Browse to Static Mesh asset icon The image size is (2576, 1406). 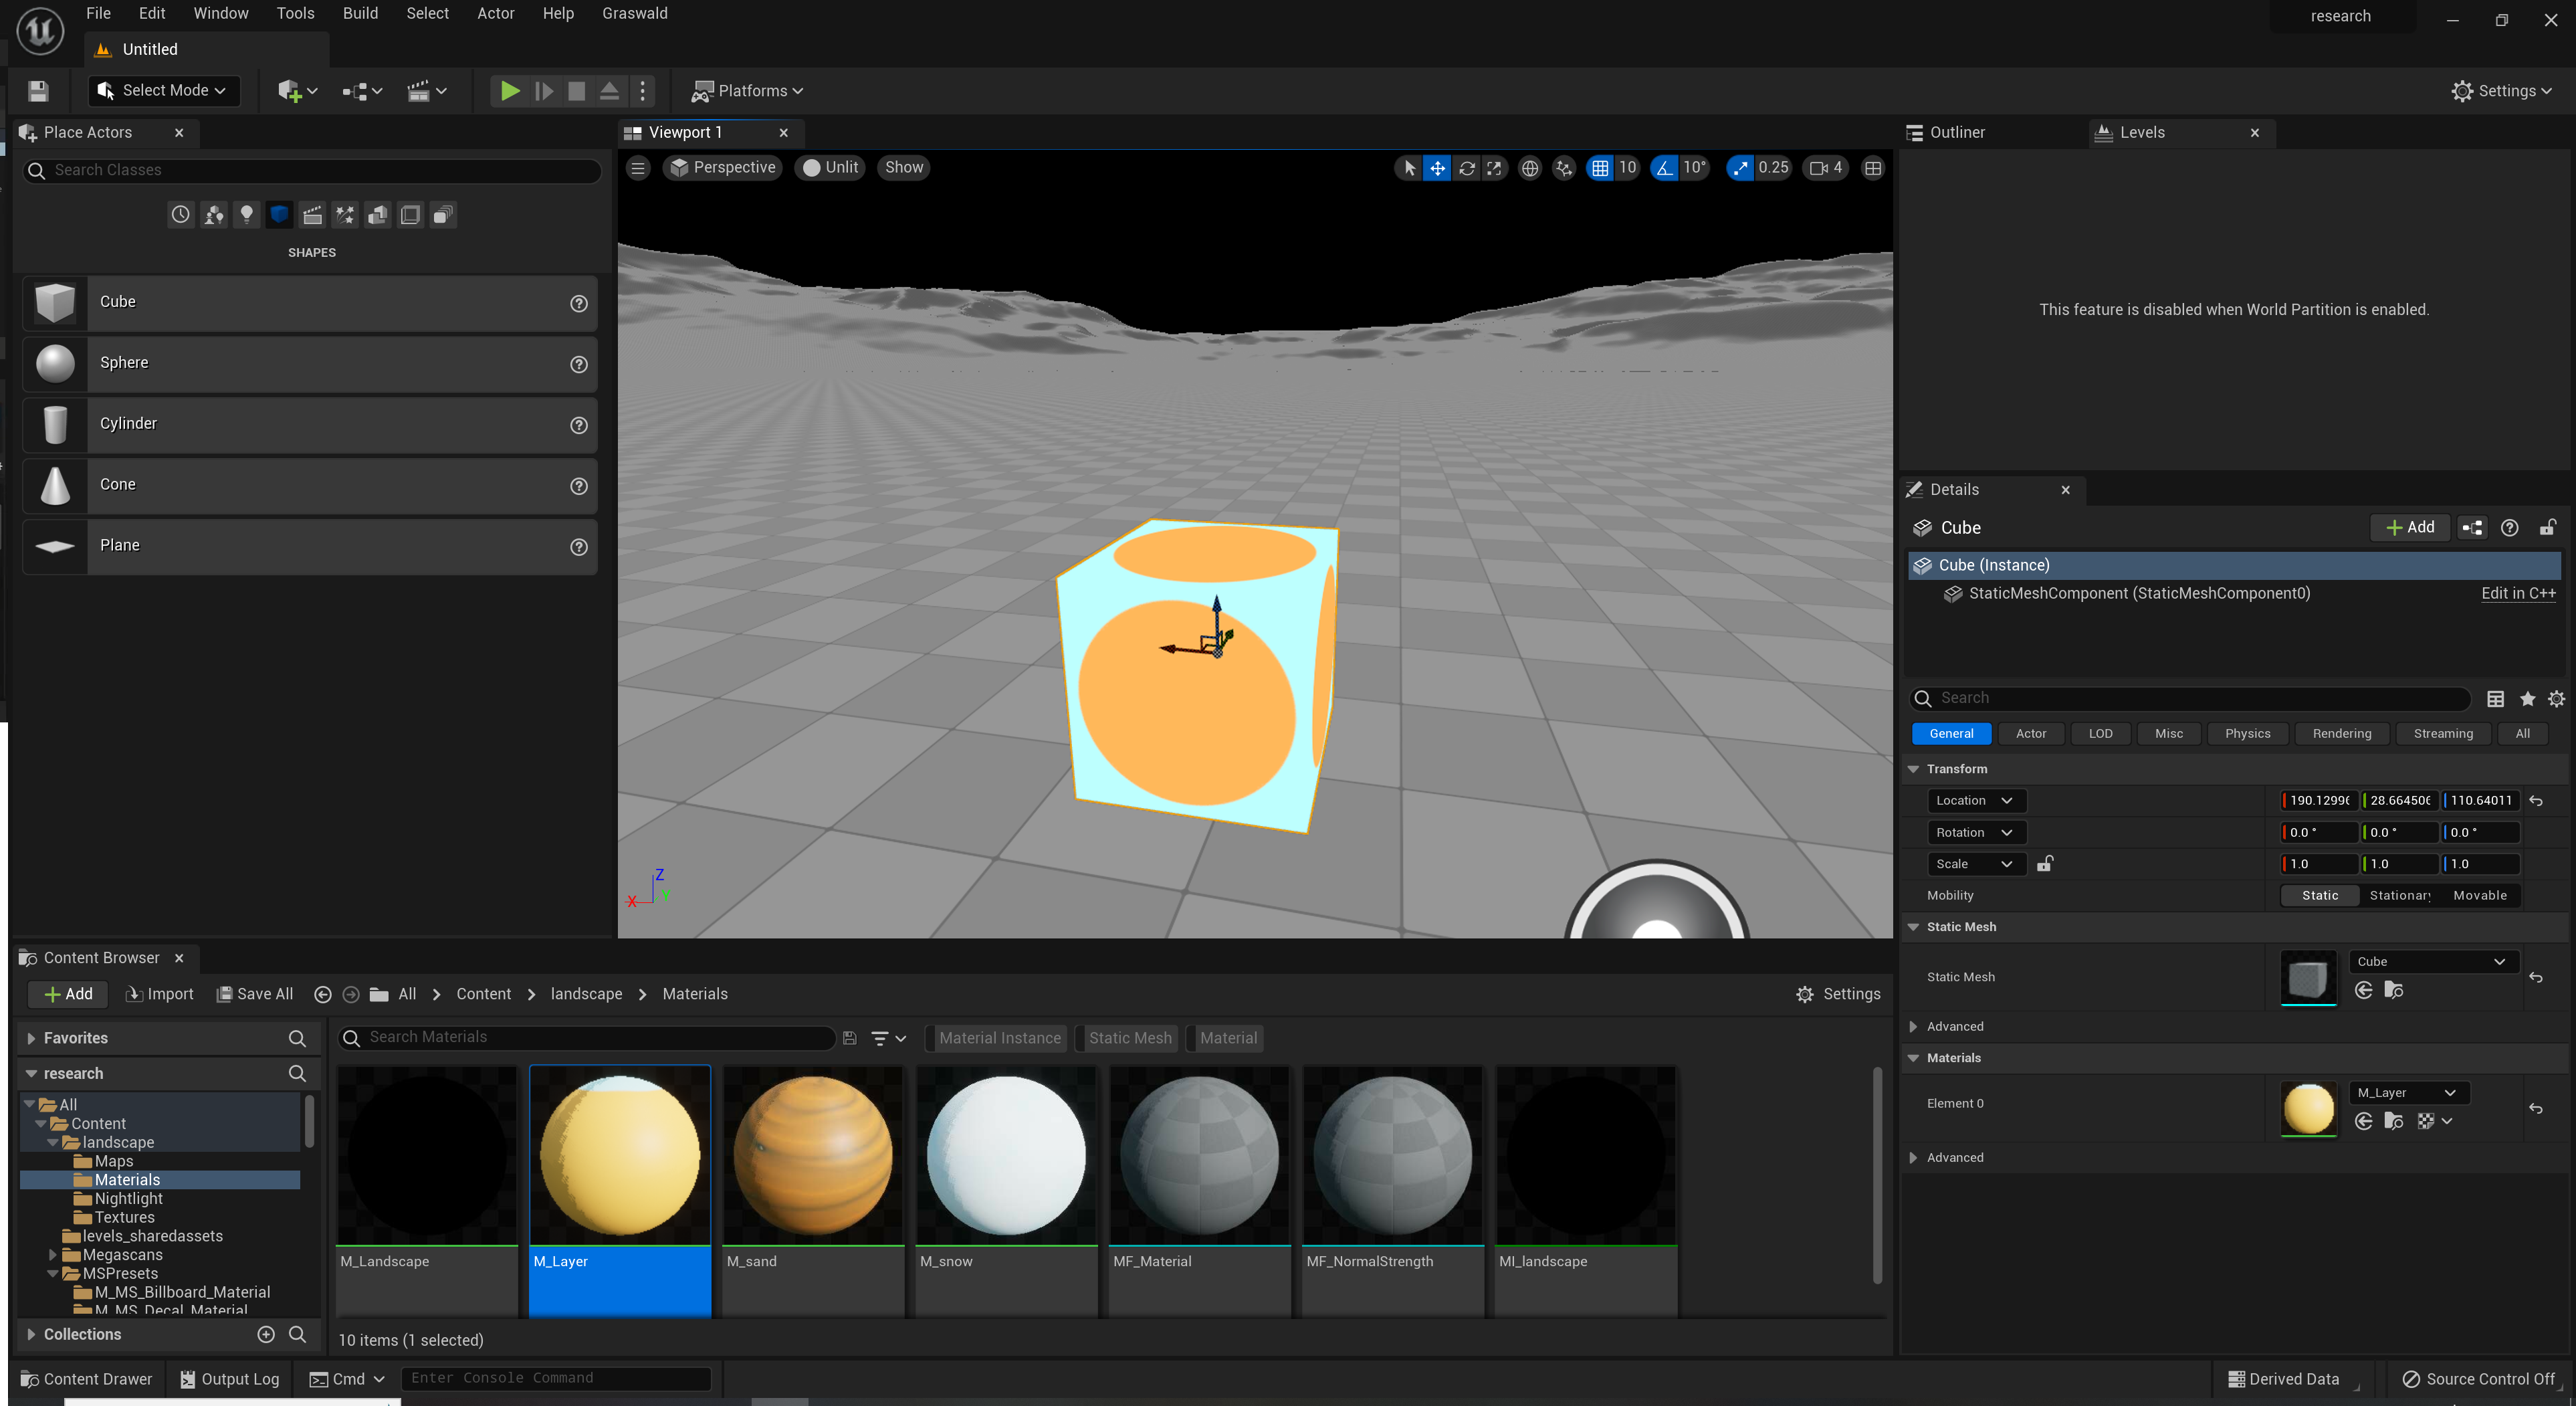2393,990
